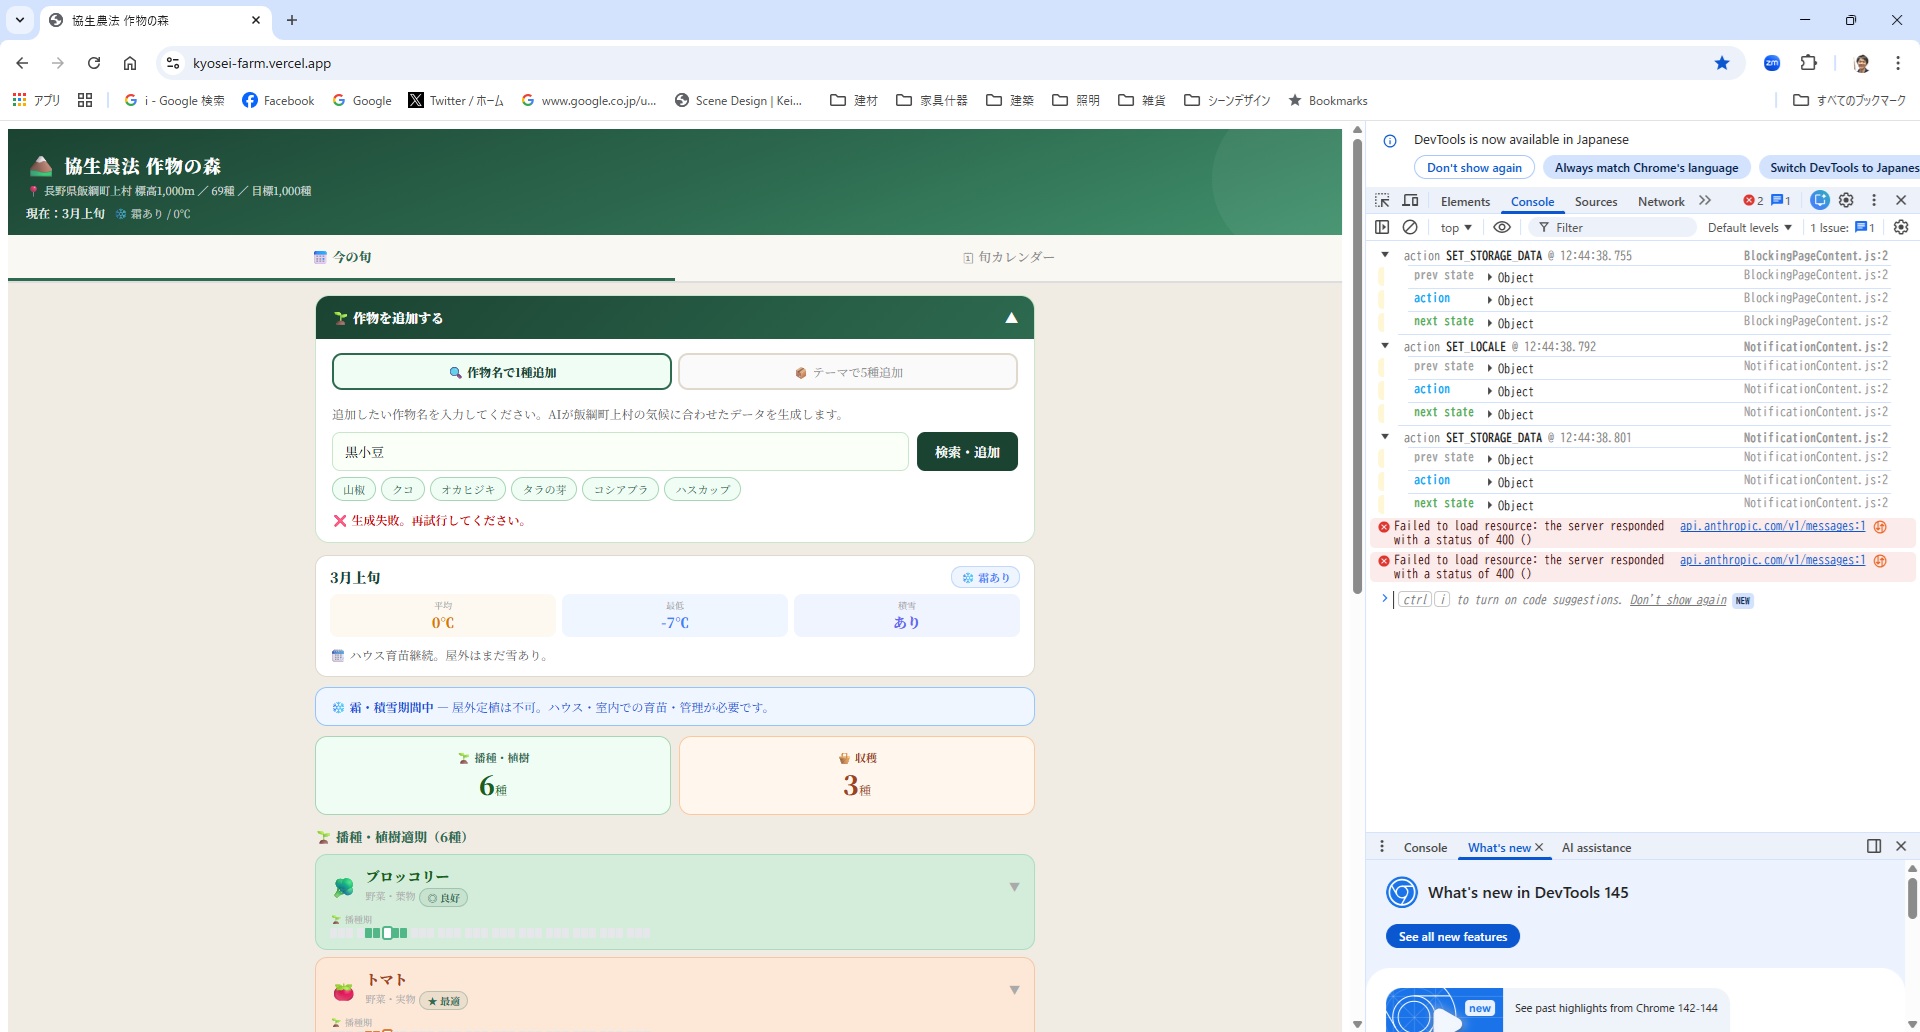Clear the console with the clear icon
The image size is (1920, 1032).
pos(1410,228)
